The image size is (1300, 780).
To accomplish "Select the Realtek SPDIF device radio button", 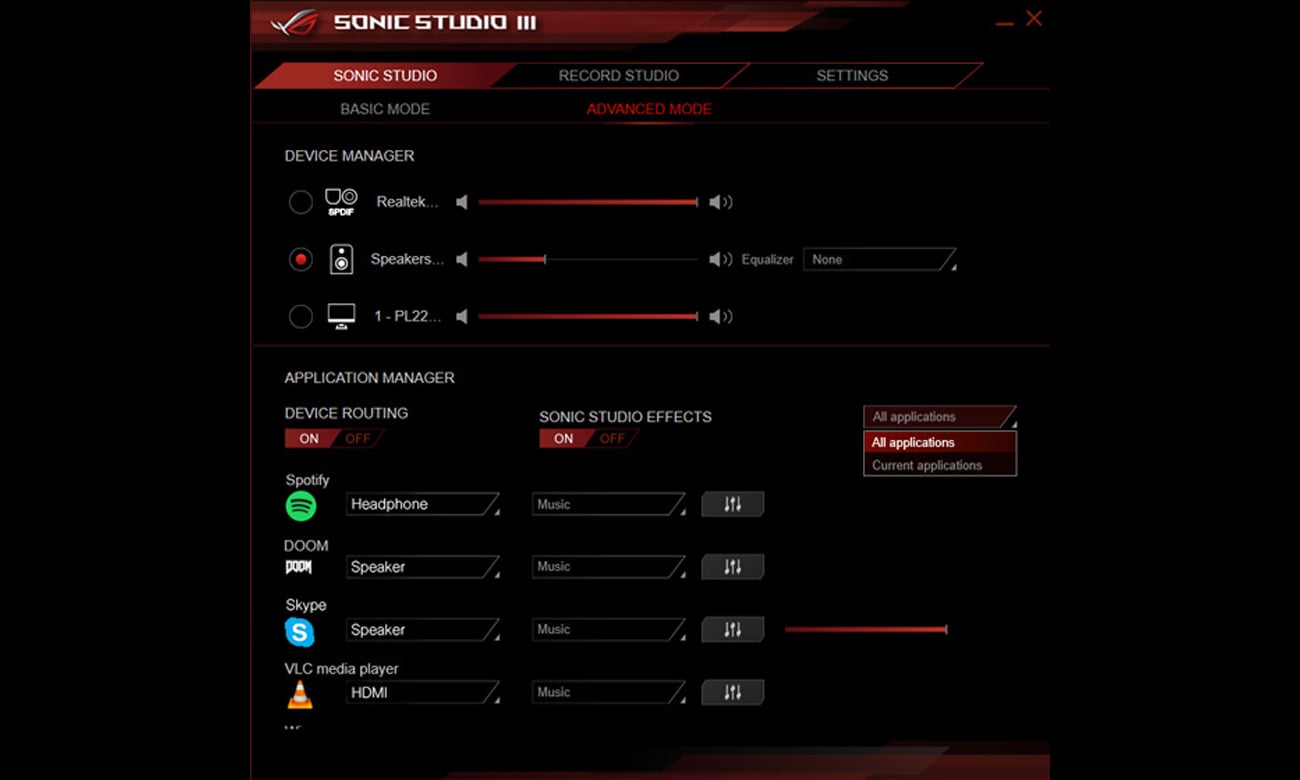I will pos(301,202).
